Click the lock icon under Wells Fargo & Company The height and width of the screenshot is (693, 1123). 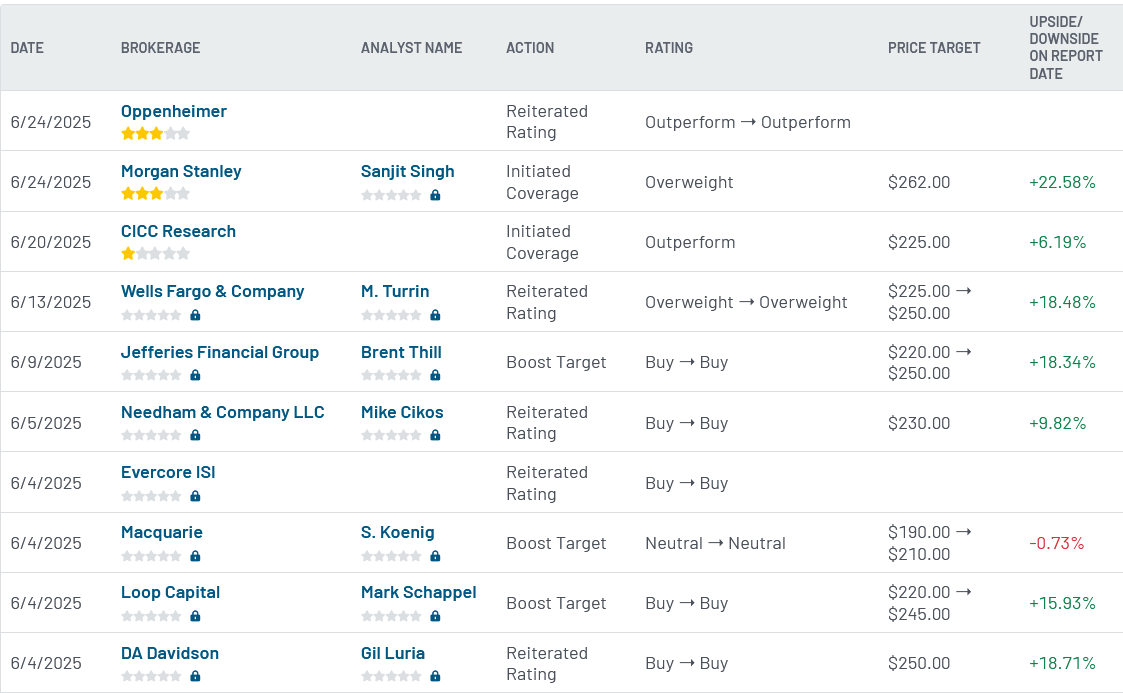195,315
